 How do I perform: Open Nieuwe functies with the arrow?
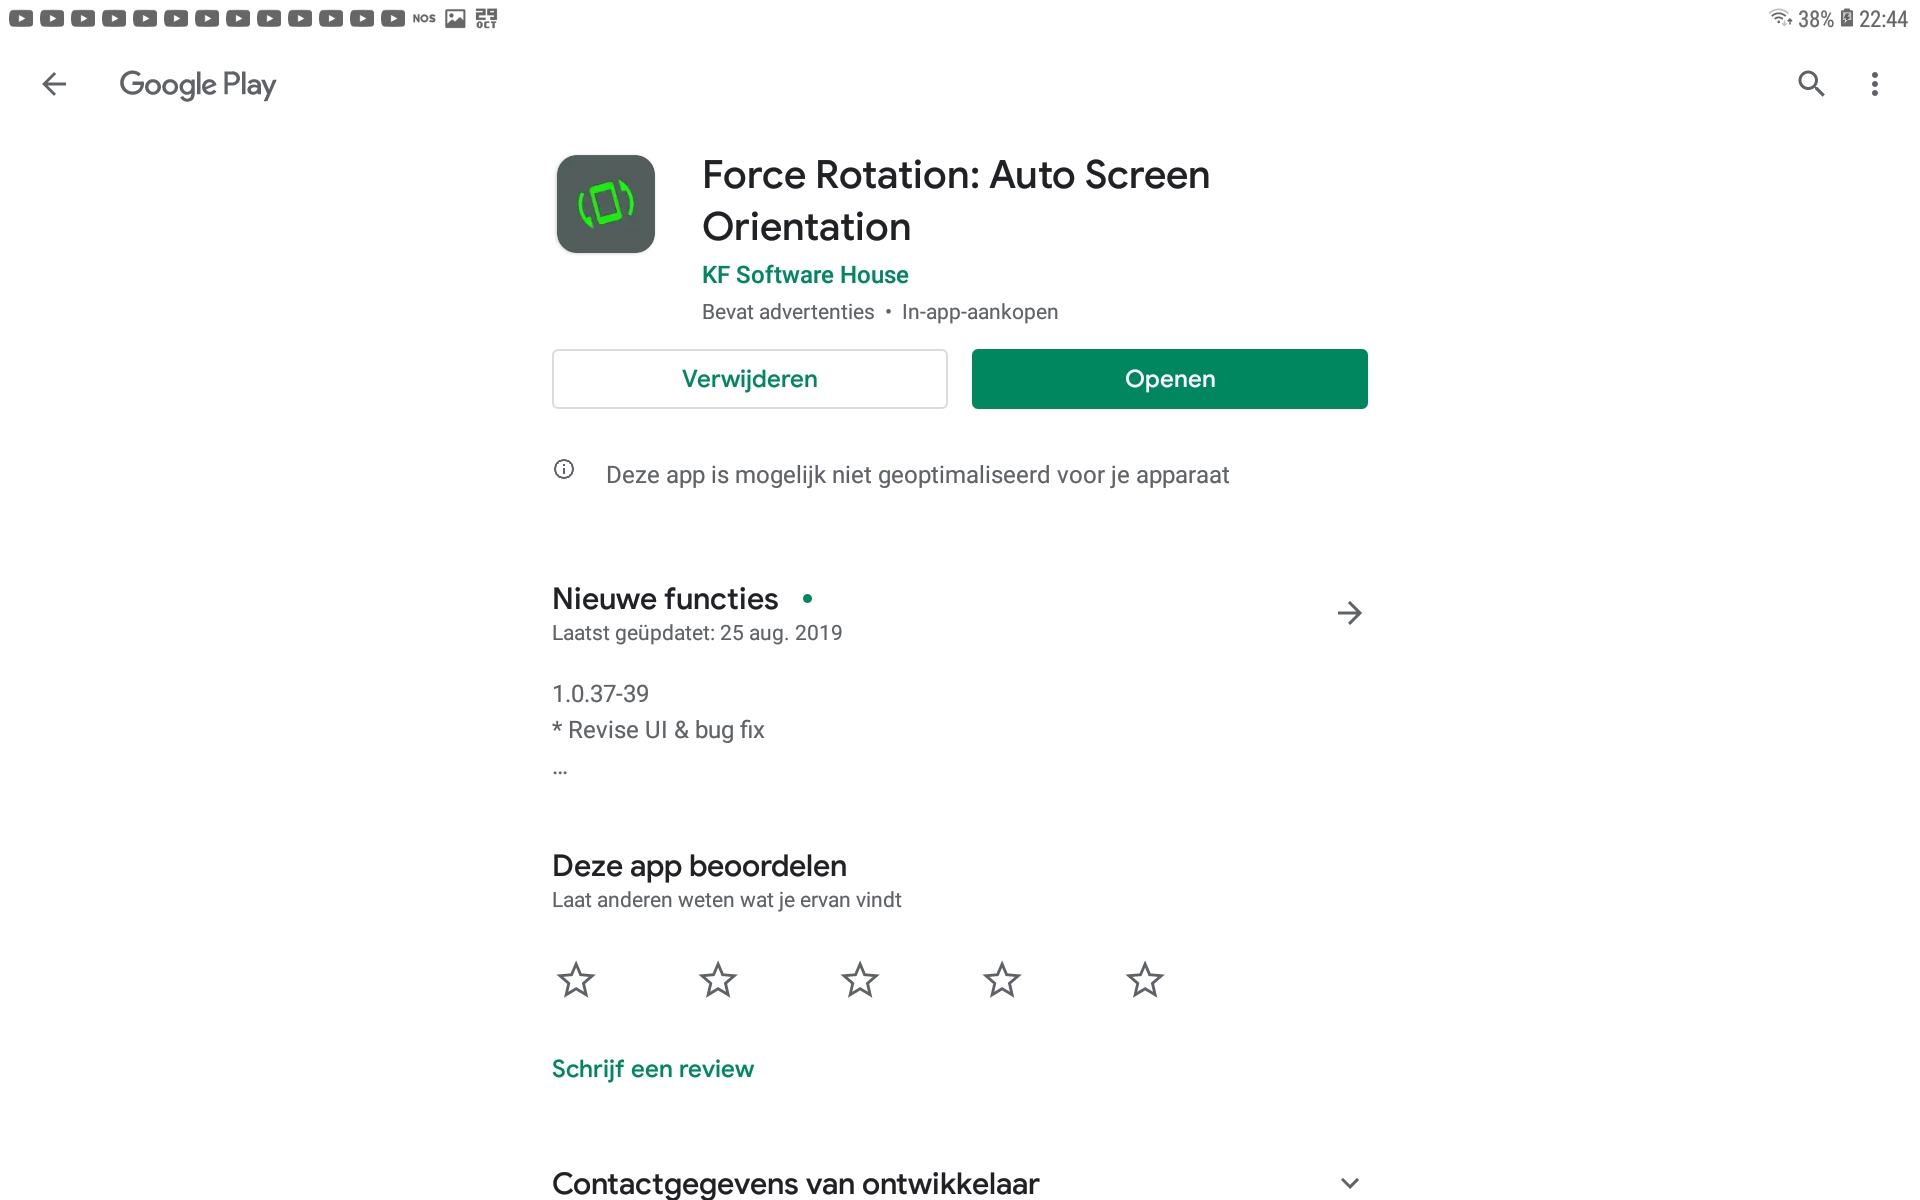[x=1350, y=613]
